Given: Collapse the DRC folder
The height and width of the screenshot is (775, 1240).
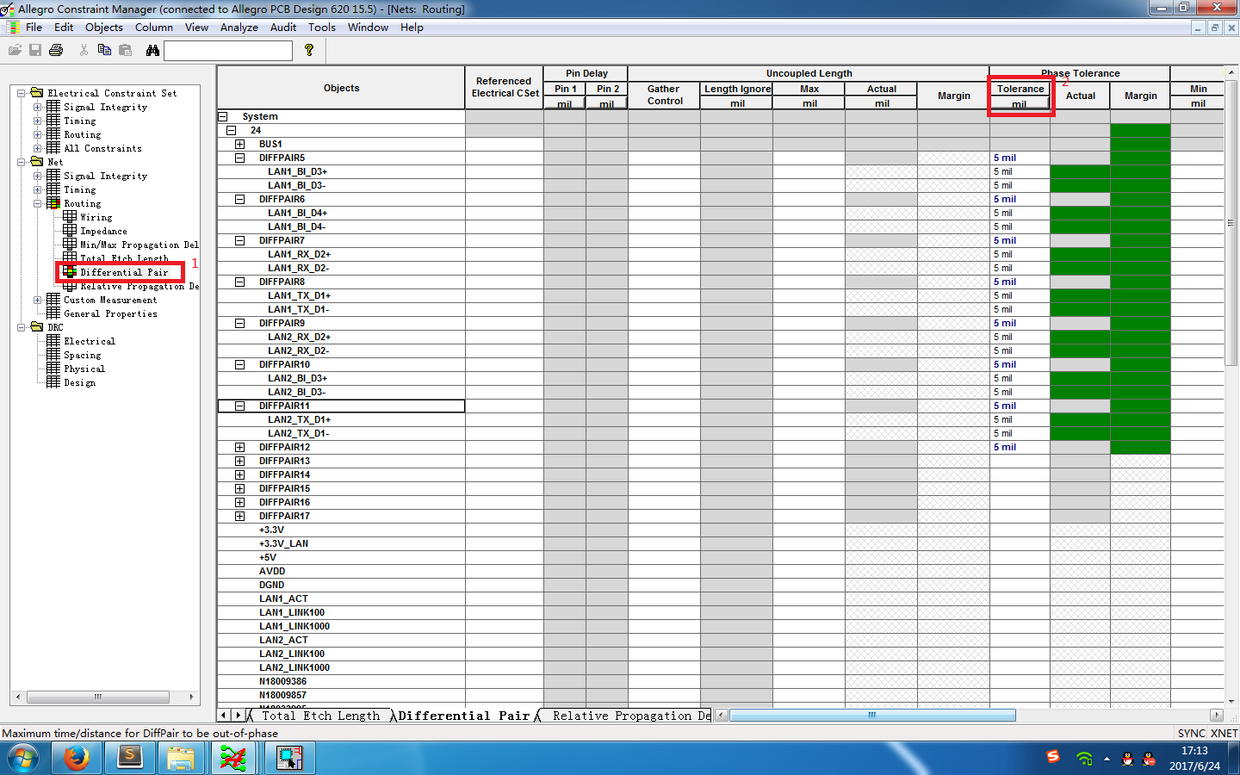Looking at the screenshot, I should point(22,327).
